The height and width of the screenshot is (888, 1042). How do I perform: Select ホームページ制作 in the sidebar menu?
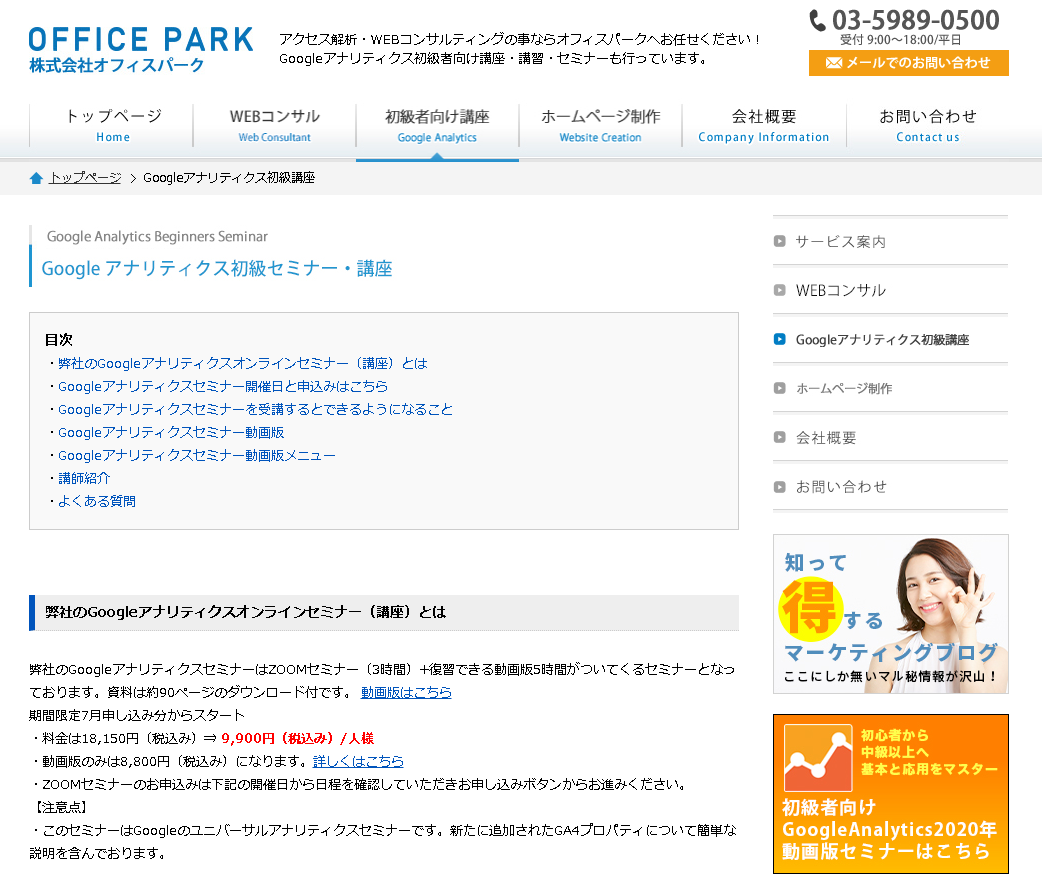(x=890, y=388)
